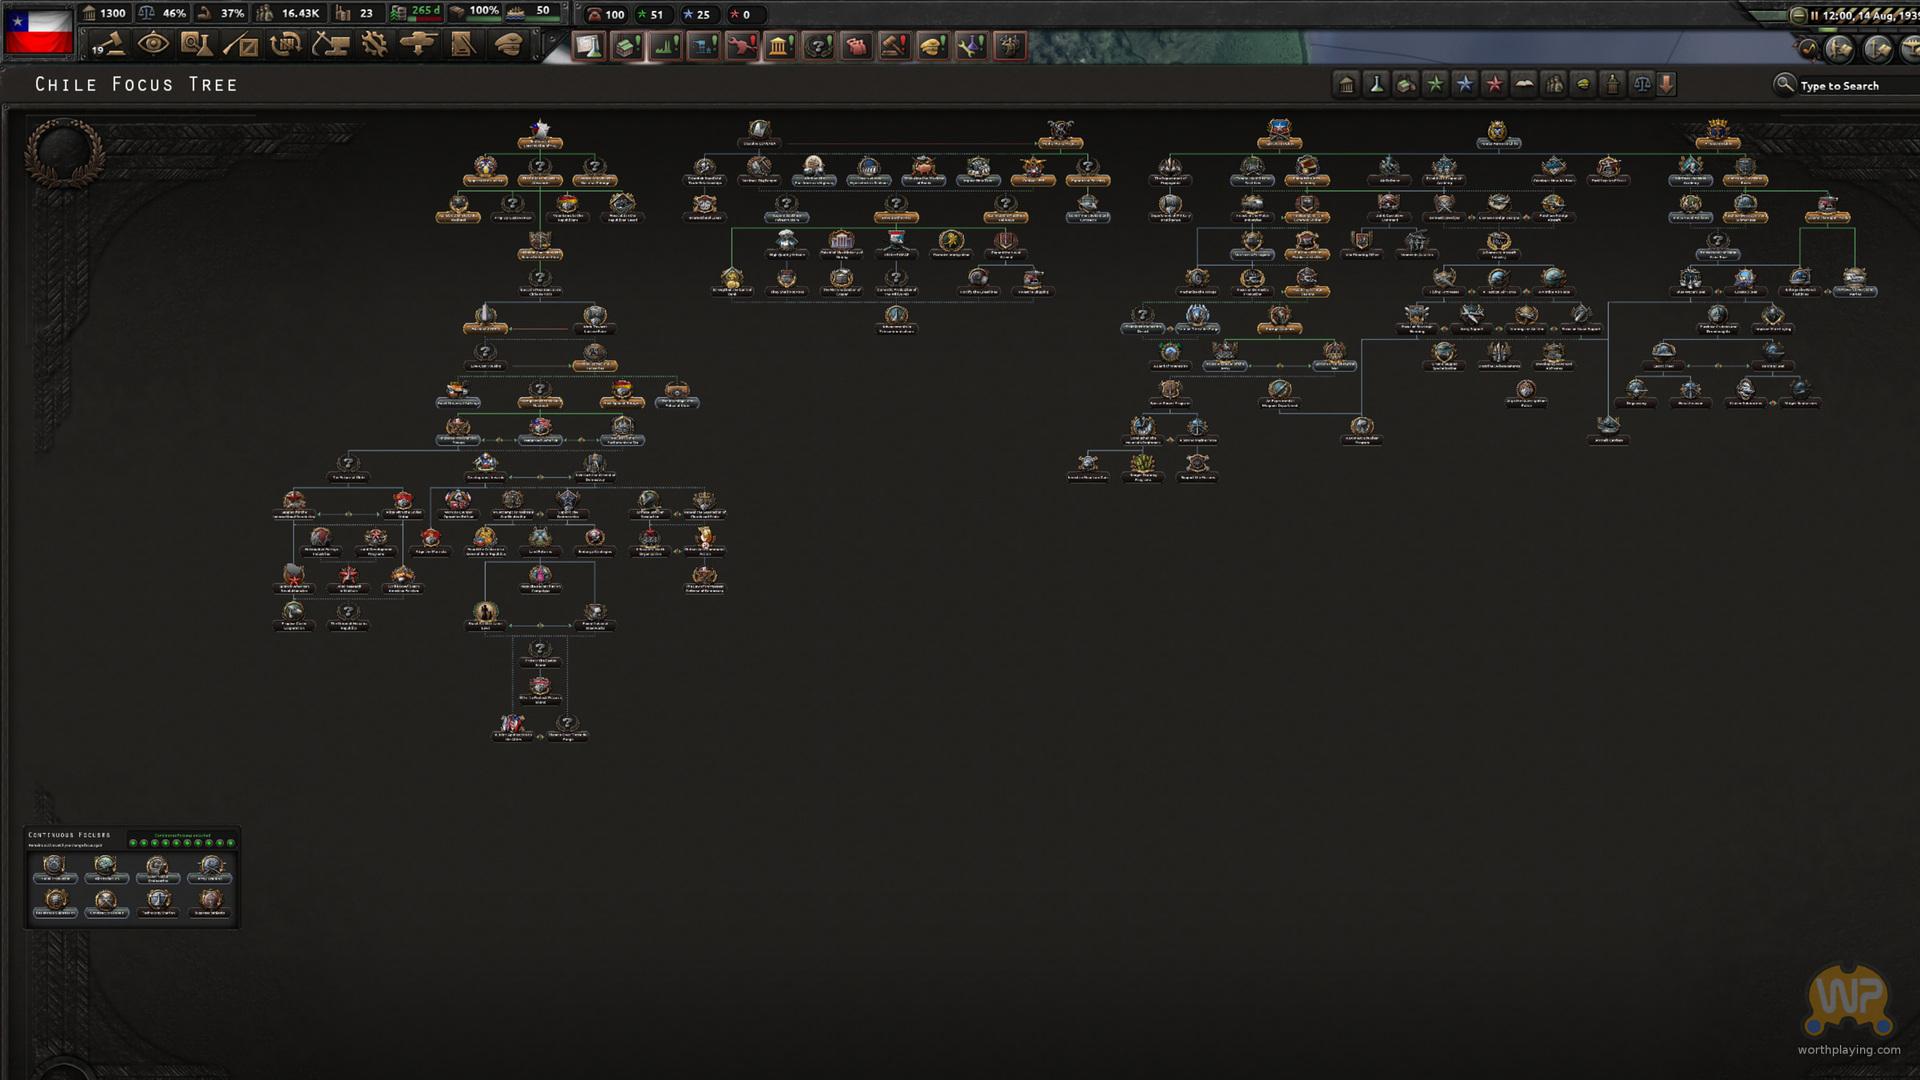Open the Decisions gavel menu

click(110, 44)
